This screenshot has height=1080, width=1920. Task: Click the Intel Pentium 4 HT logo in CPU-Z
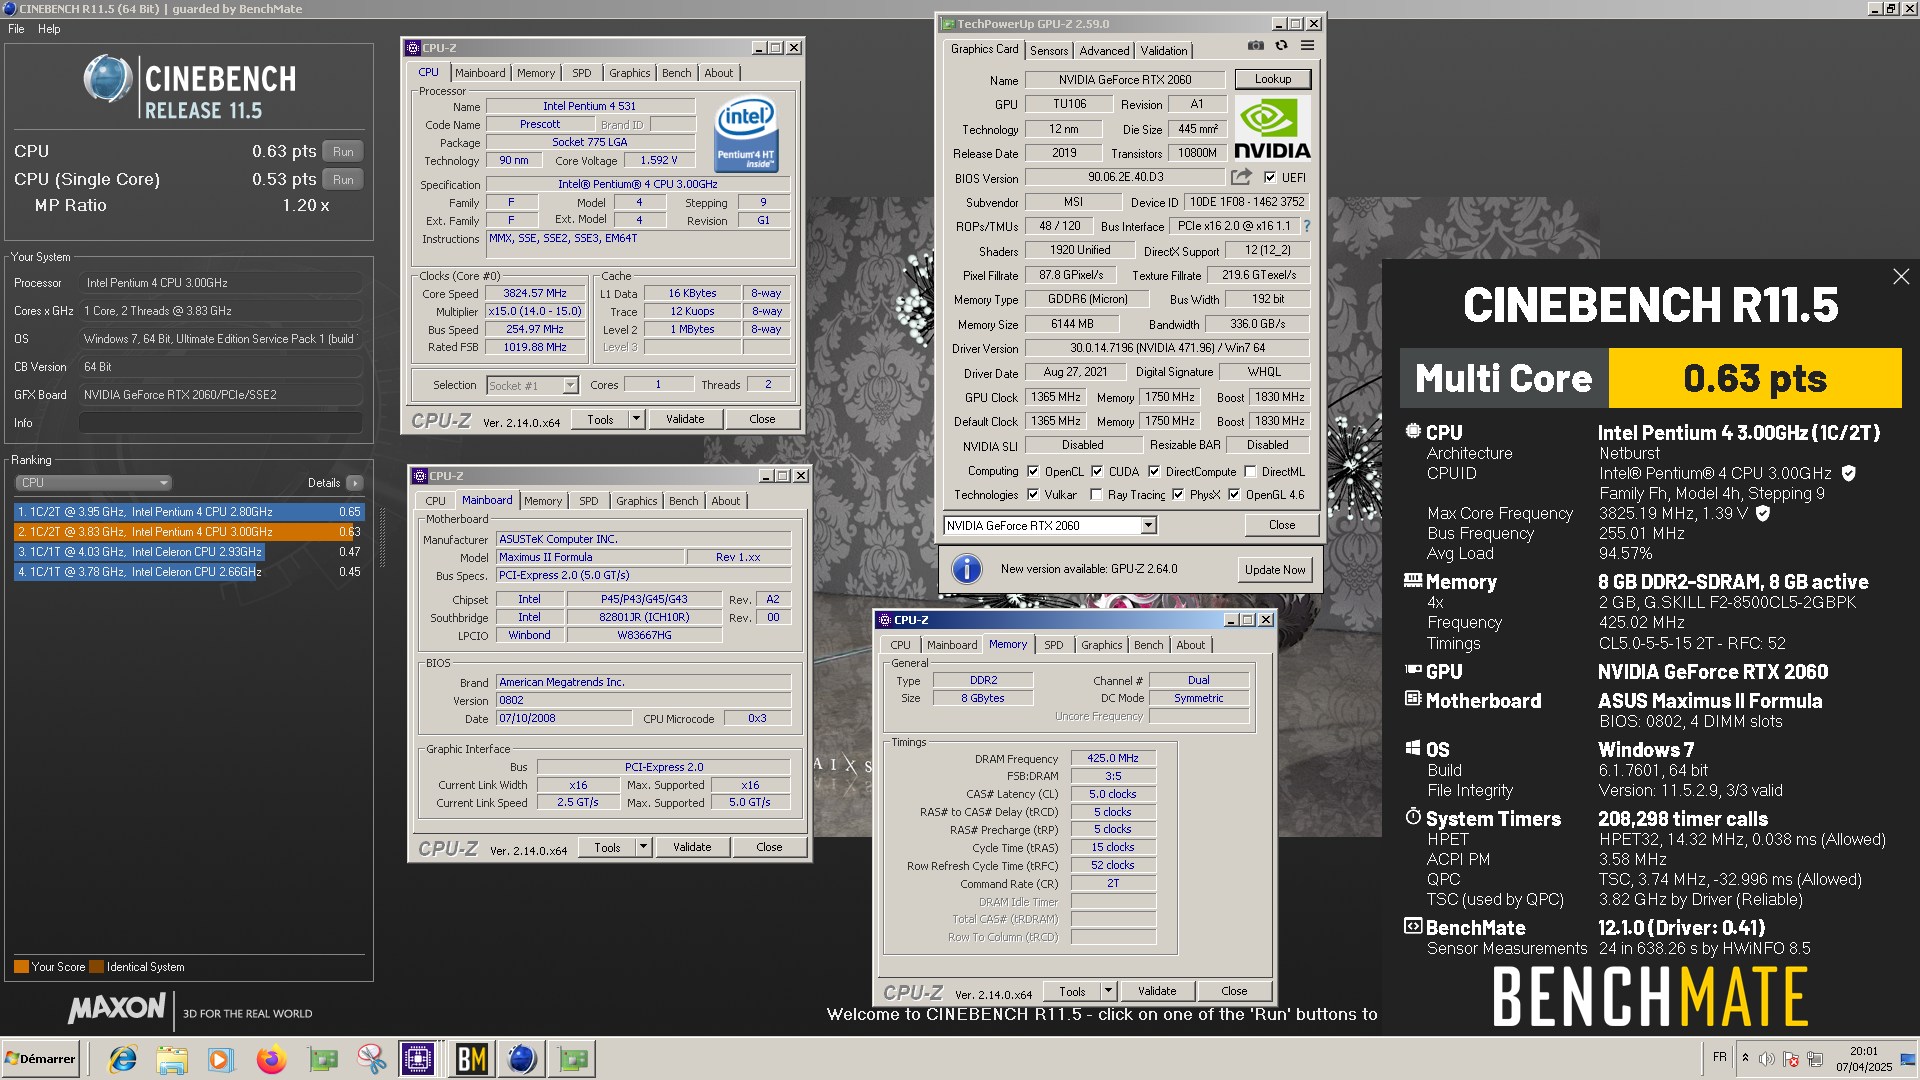(746, 134)
